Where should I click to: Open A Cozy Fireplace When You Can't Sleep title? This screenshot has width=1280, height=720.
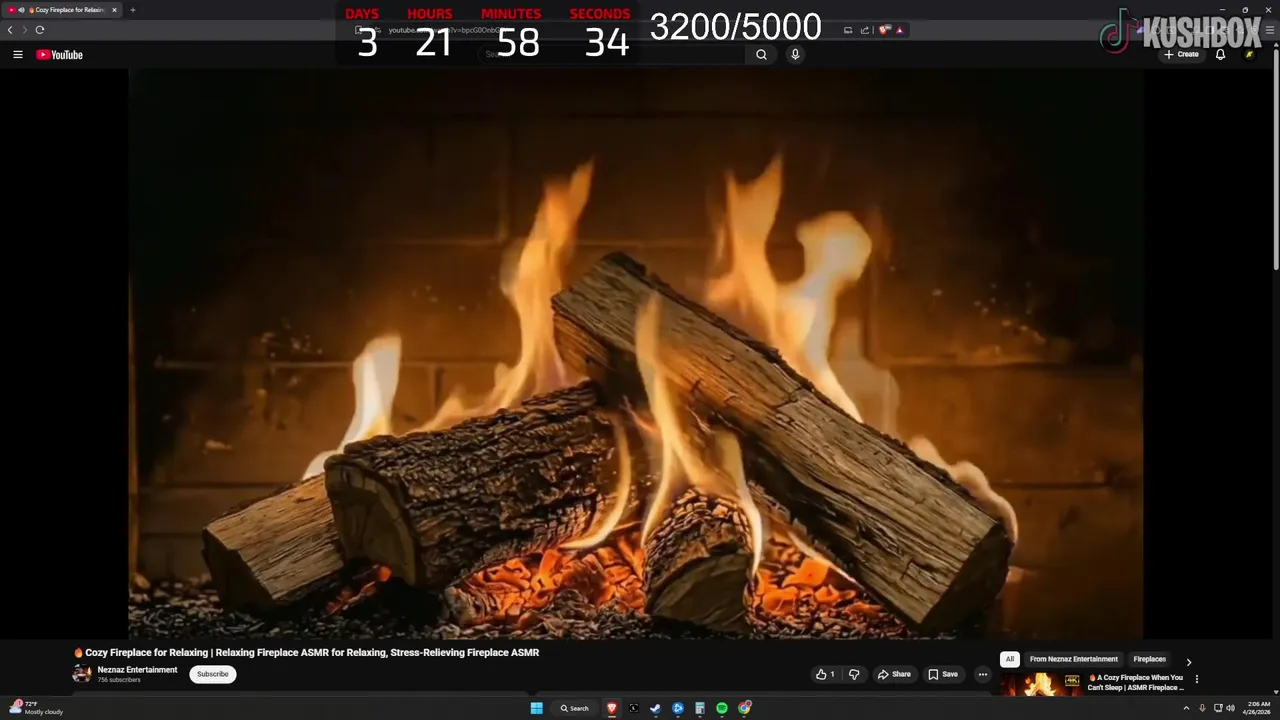click(x=1135, y=682)
